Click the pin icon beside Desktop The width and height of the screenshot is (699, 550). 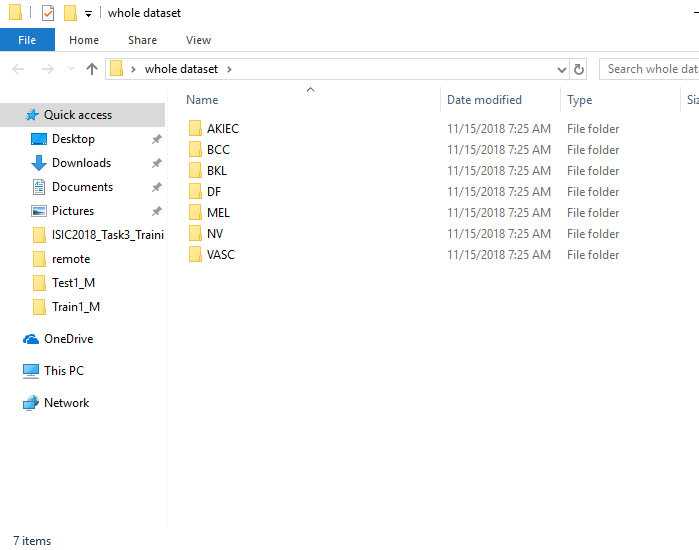156,139
